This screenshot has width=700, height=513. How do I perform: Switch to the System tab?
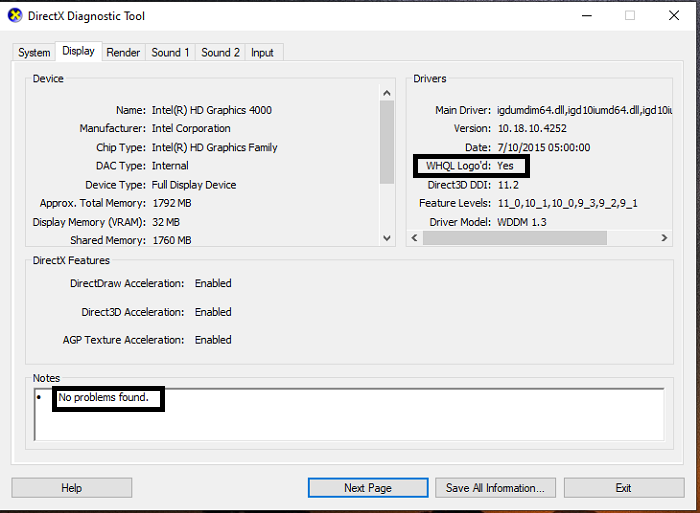(34, 52)
